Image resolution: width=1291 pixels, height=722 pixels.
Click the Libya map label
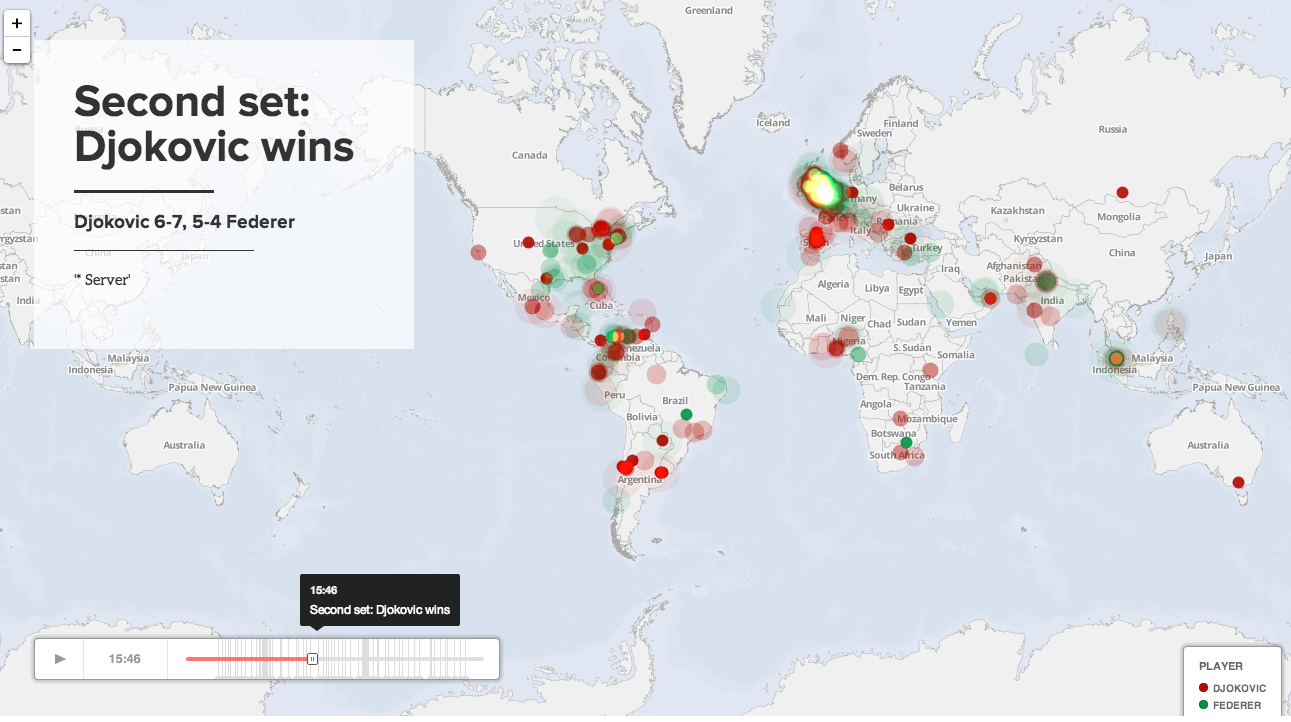[877, 288]
